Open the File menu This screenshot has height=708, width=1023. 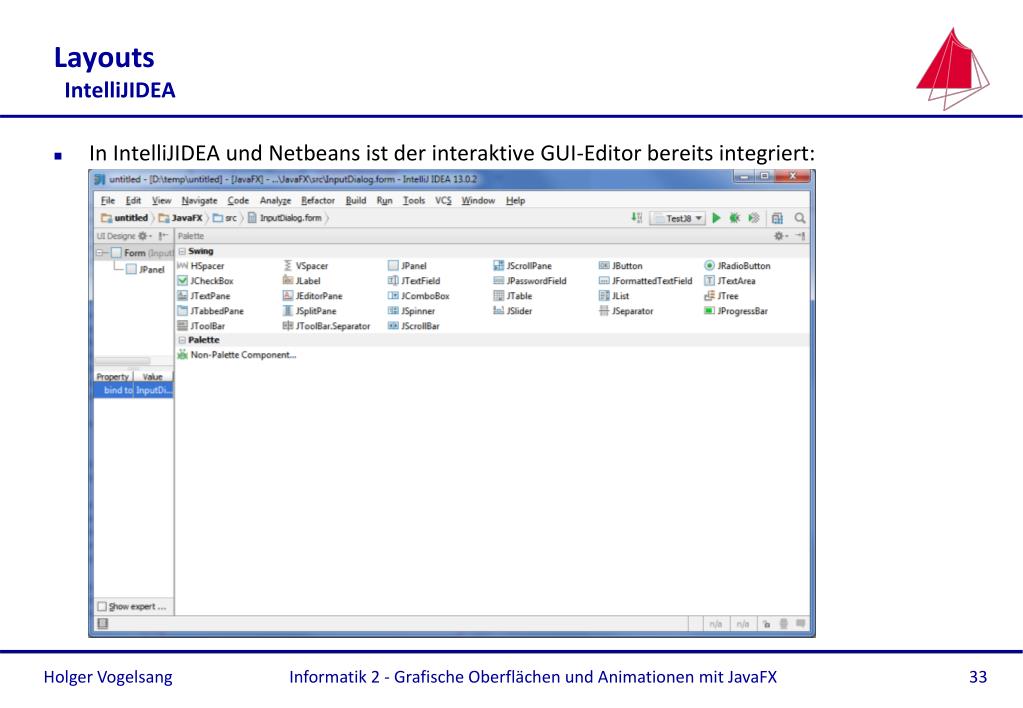[x=108, y=200]
